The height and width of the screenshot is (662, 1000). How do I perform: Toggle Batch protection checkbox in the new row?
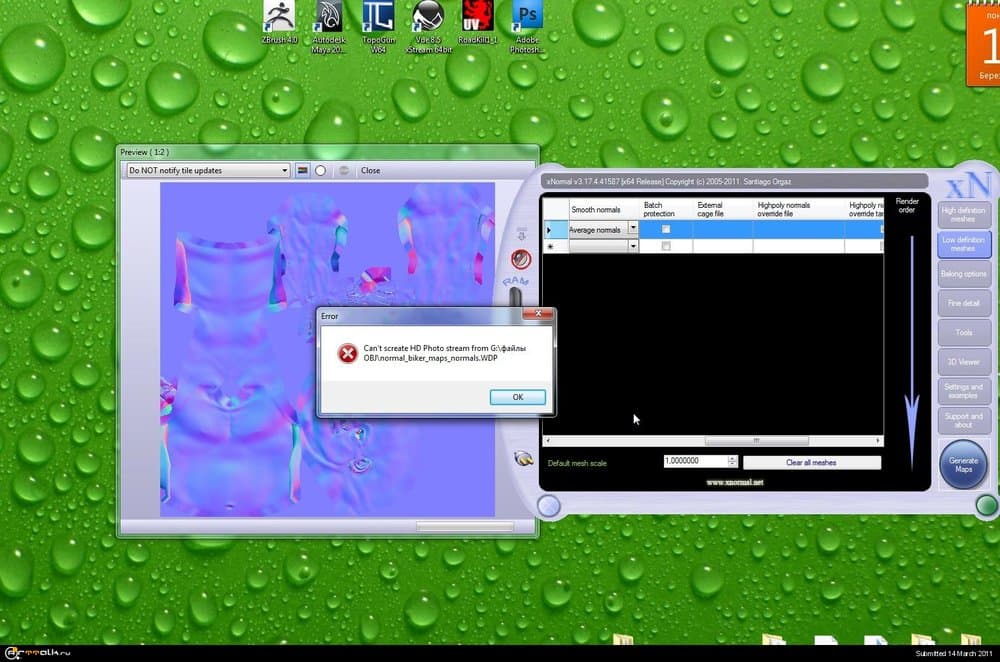tap(666, 246)
